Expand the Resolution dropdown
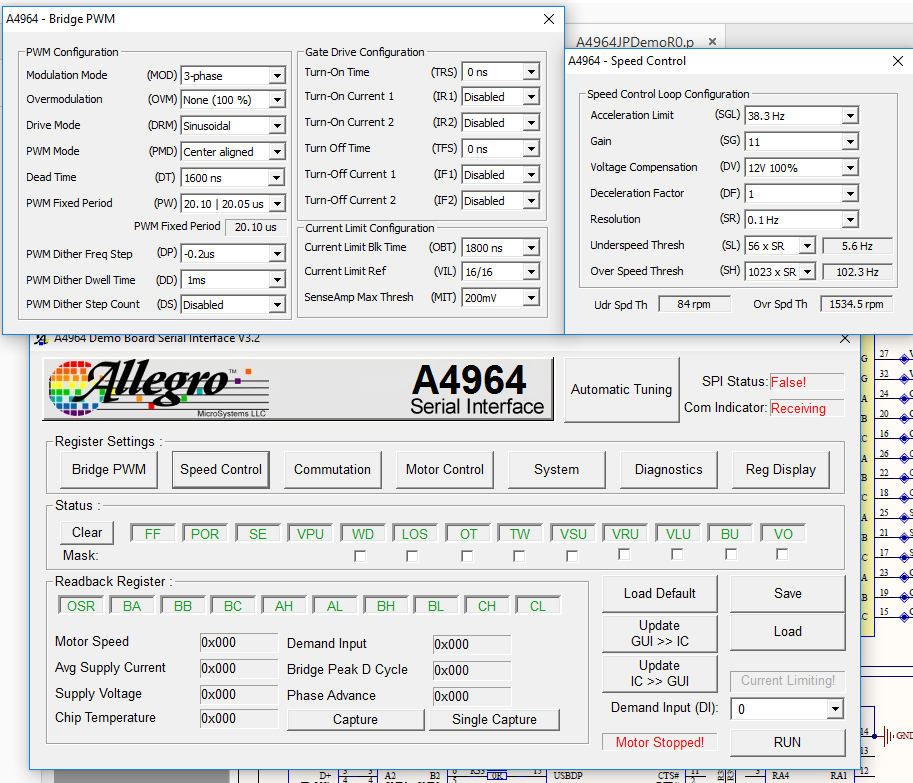Viewport: 913px width, 783px height. [x=850, y=219]
